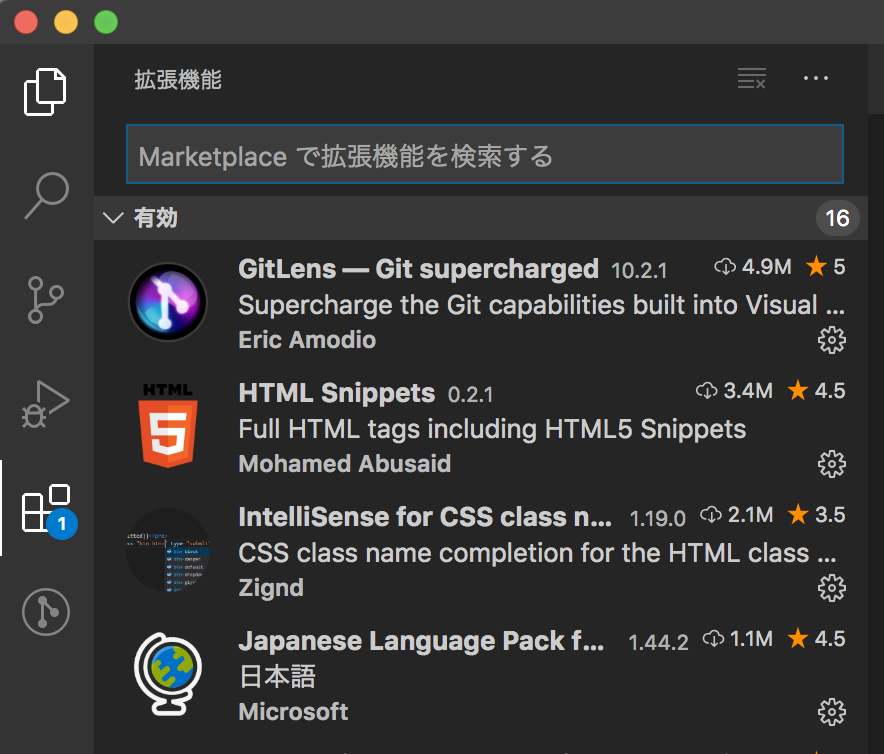Click the GitLens 5 star rating
Screen dimensions: 884x754
click(825, 266)
